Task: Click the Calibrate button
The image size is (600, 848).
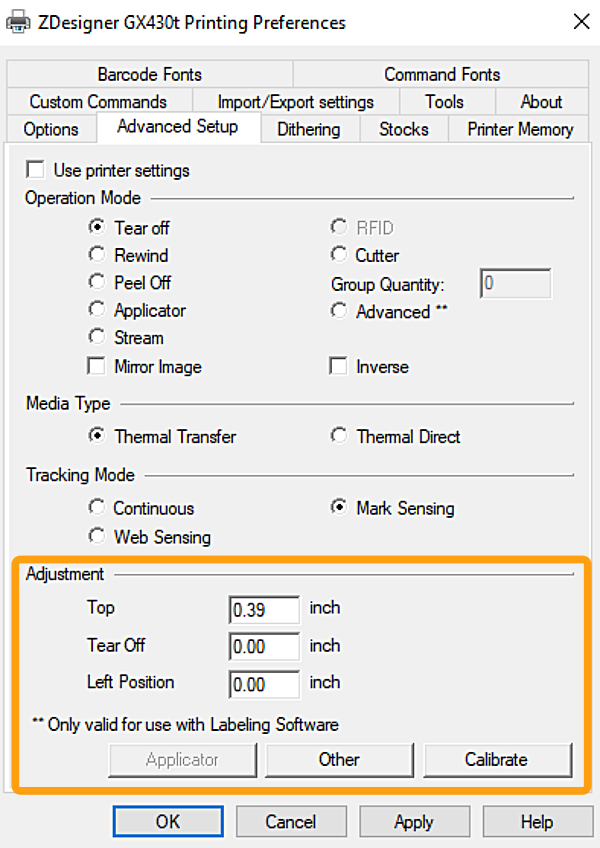Action: (x=497, y=760)
